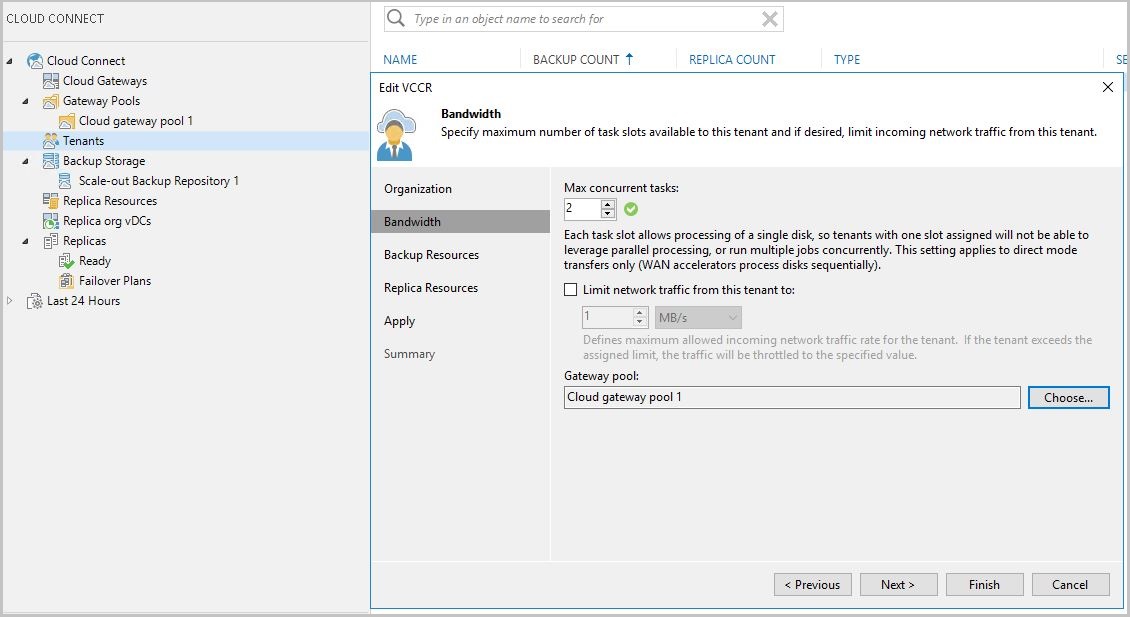1130x617 pixels.
Task: Select the Ready replicas icon
Action: click(67, 261)
